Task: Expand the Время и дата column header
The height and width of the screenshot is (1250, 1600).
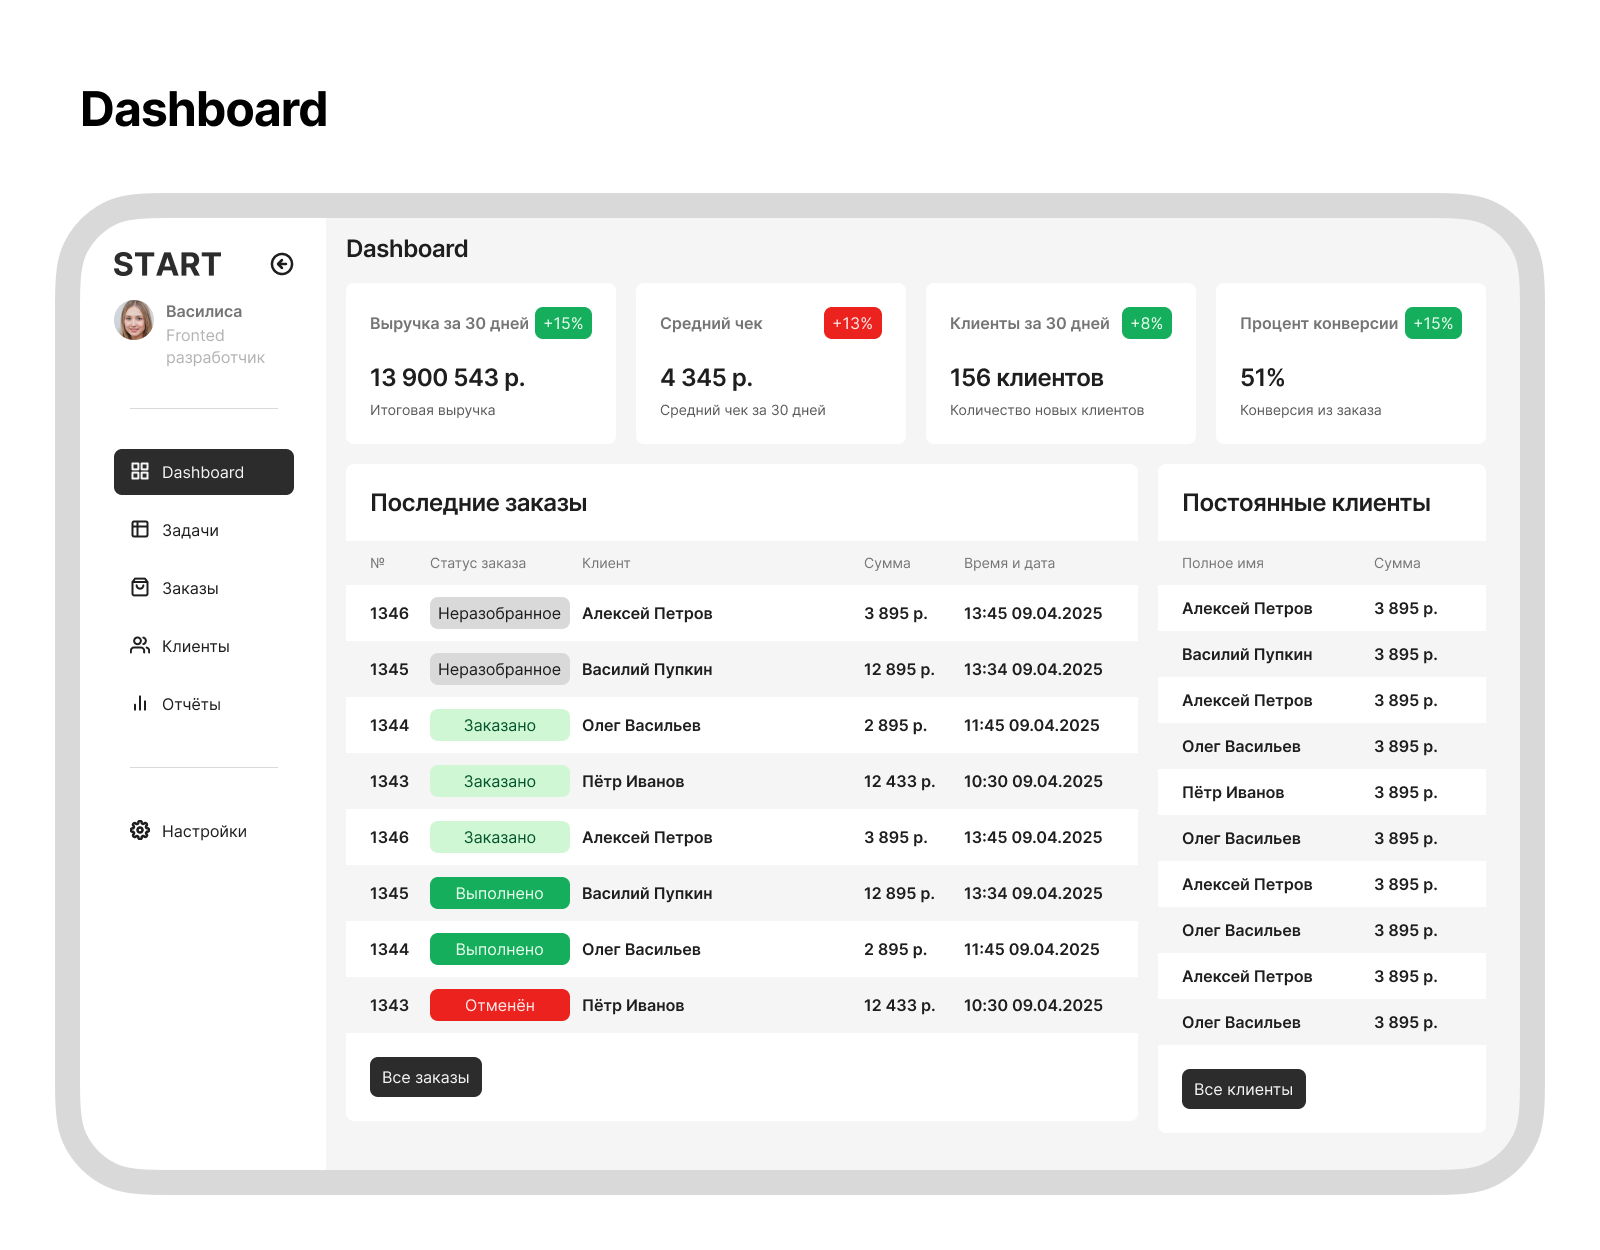Action: tap(1010, 563)
